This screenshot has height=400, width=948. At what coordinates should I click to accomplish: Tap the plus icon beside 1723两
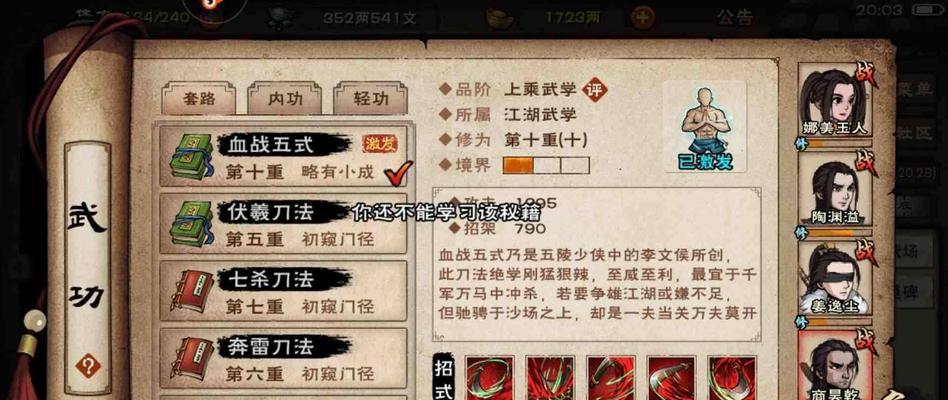(643, 18)
